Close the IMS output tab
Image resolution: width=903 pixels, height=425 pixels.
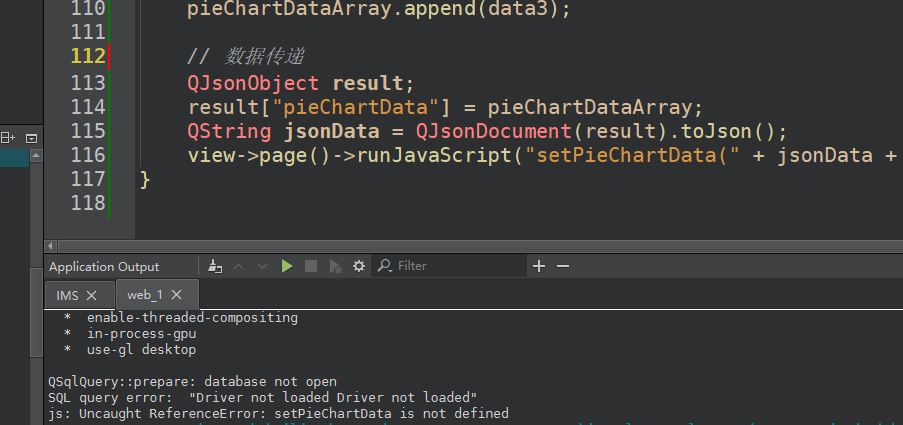pyautogui.click(x=92, y=295)
